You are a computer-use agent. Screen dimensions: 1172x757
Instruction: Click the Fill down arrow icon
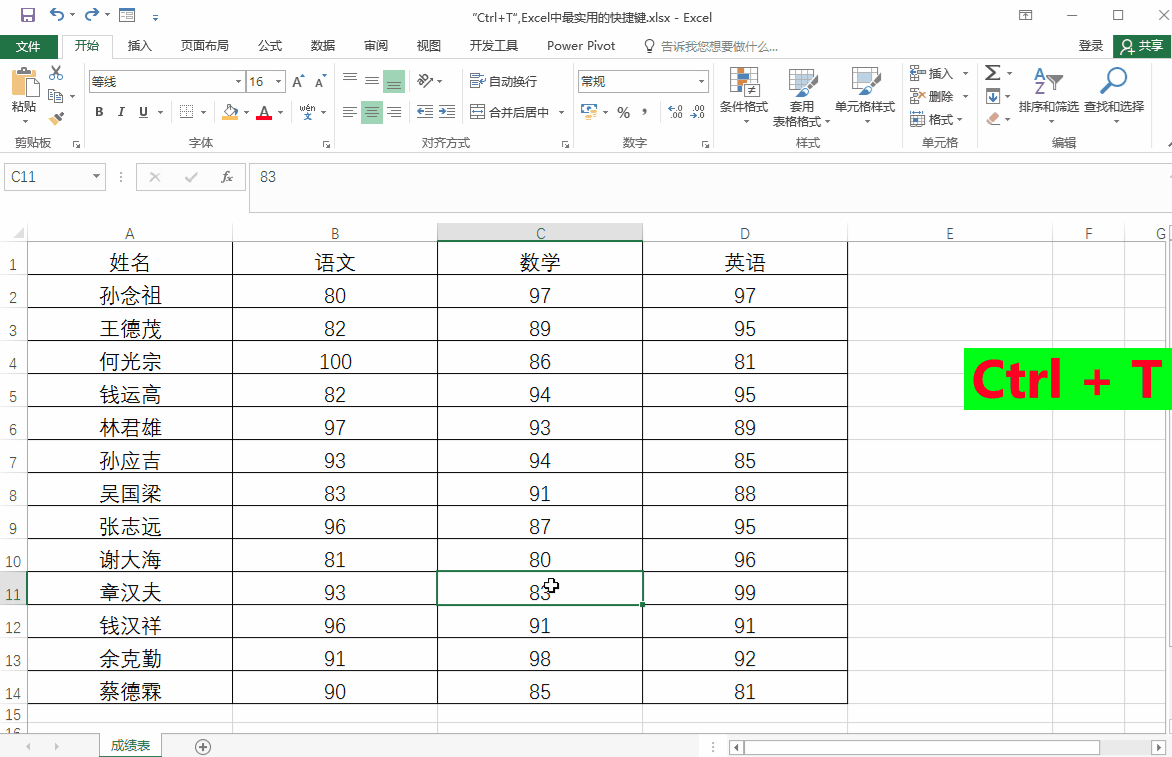click(993, 96)
